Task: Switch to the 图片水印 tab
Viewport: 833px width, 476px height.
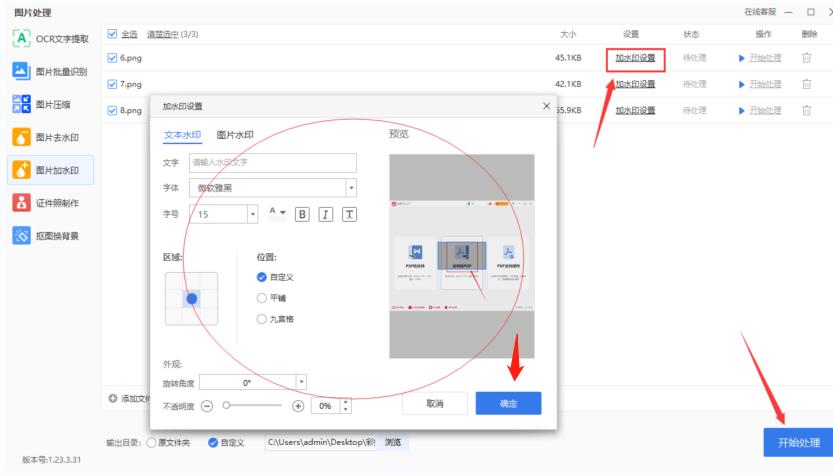Action: (235, 134)
